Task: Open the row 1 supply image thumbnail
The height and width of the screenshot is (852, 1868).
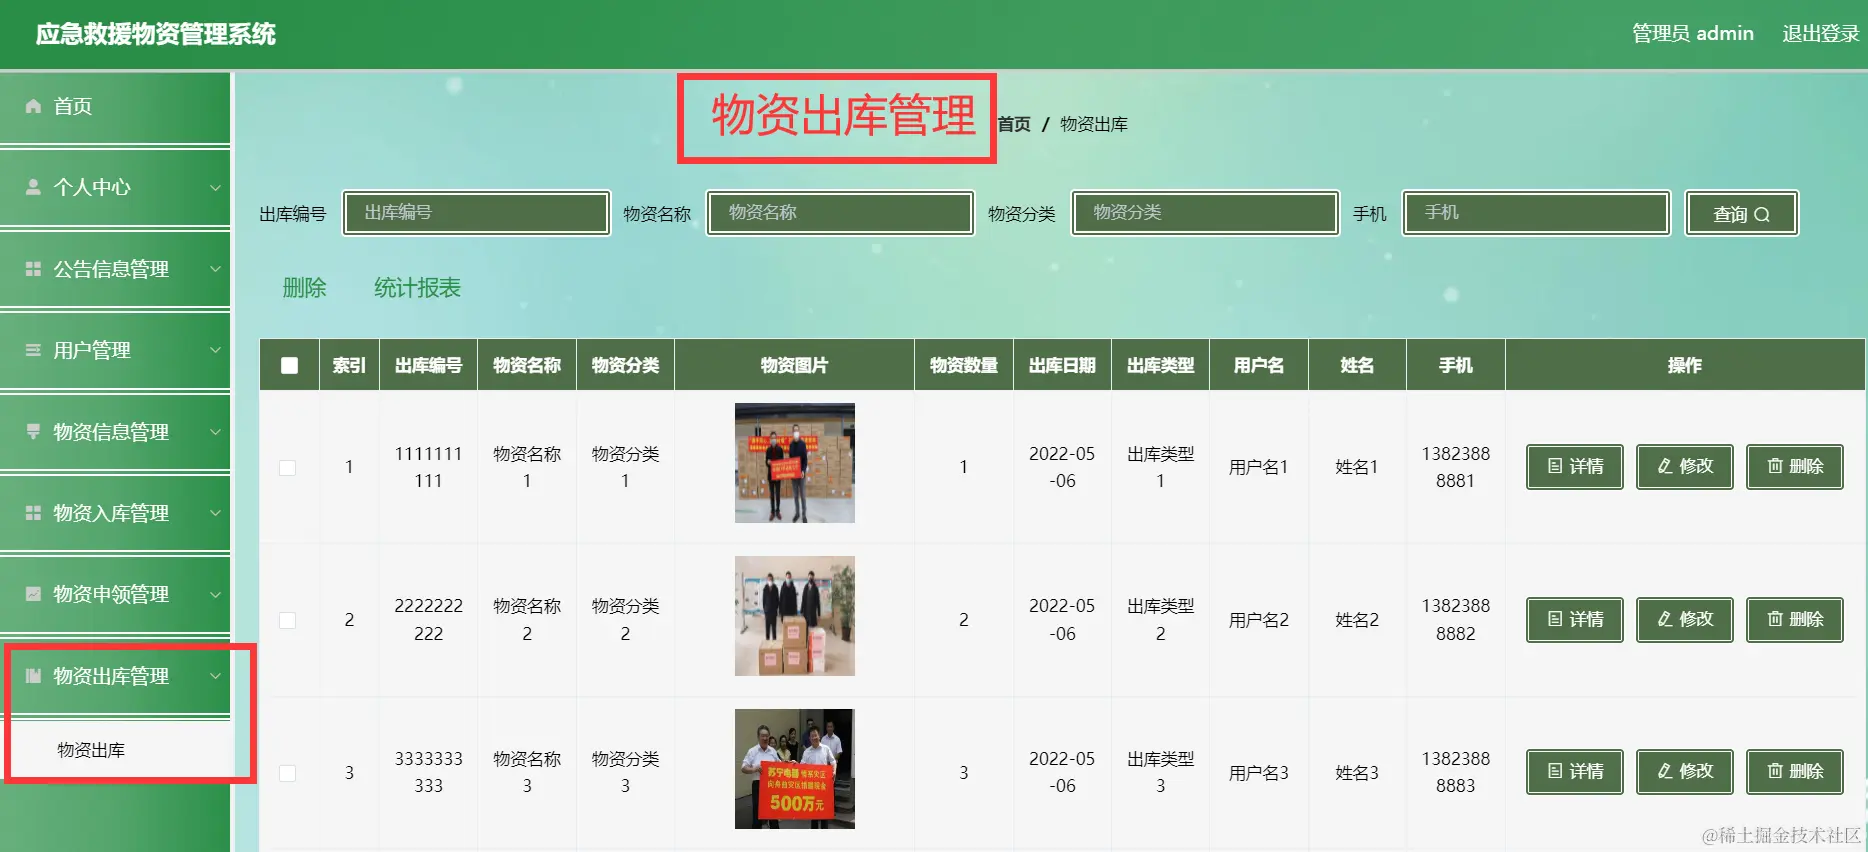Action: point(795,463)
